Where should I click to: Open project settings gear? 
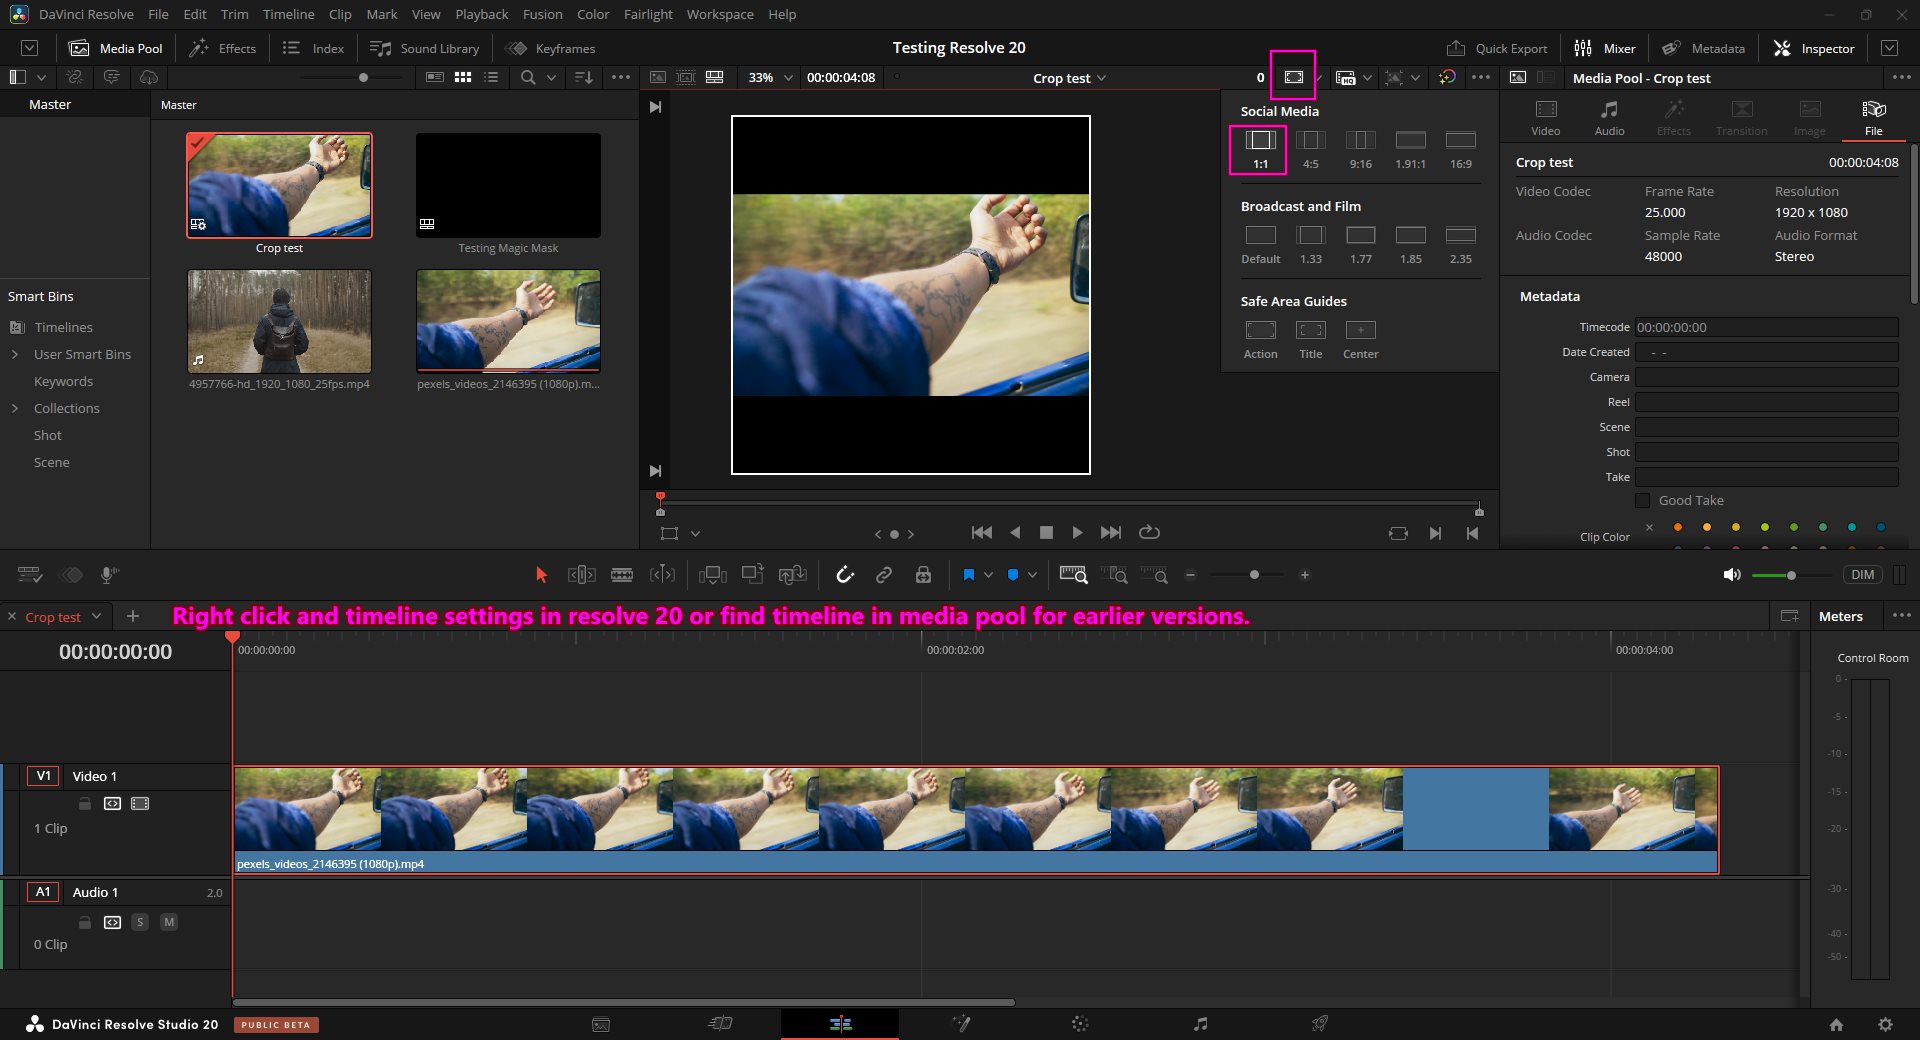(x=1885, y=1024)
